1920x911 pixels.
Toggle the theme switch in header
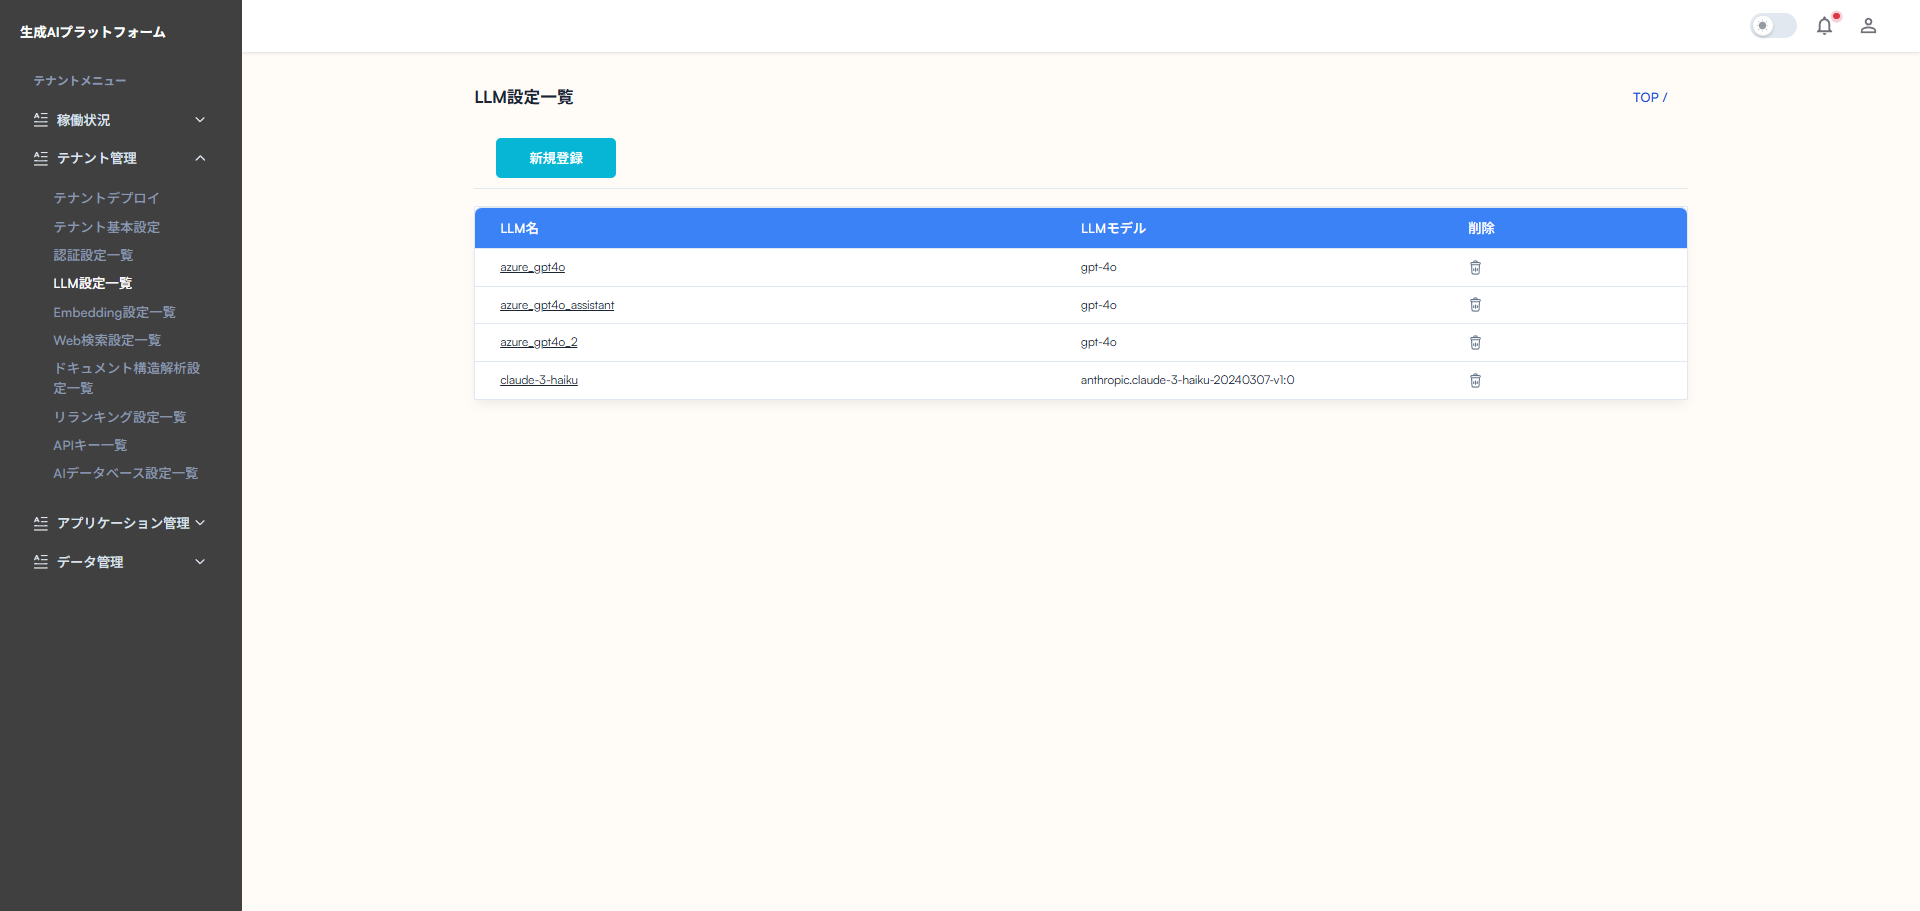(1773, 26)
